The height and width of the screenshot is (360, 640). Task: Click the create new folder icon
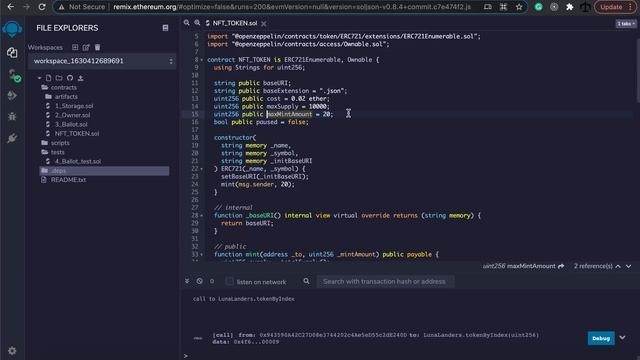pyautogui.click(x=59, y=78)
